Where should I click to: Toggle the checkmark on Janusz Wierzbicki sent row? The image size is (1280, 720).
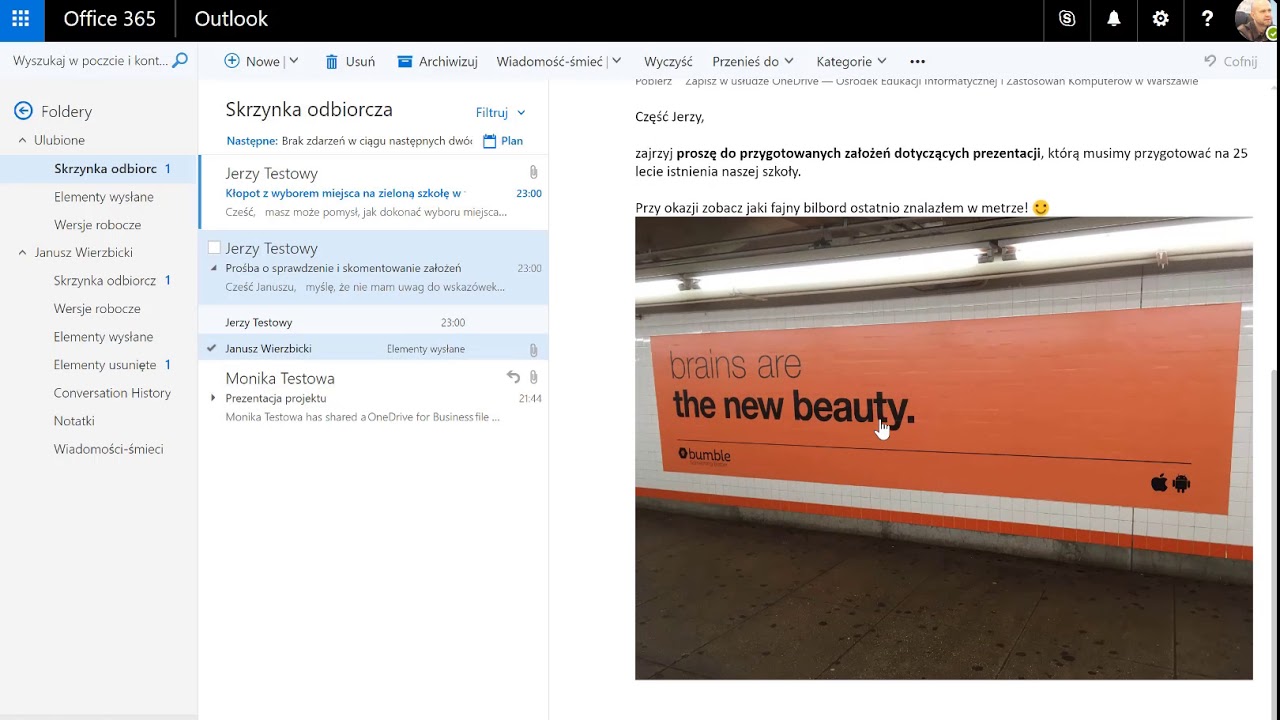click(211, 348)
